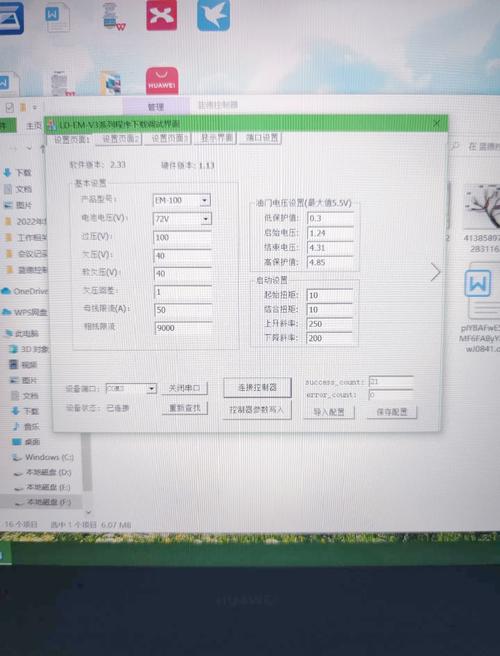
Task: Open 下载 in Explorer quick access list
Action: [x=17, y=172]
